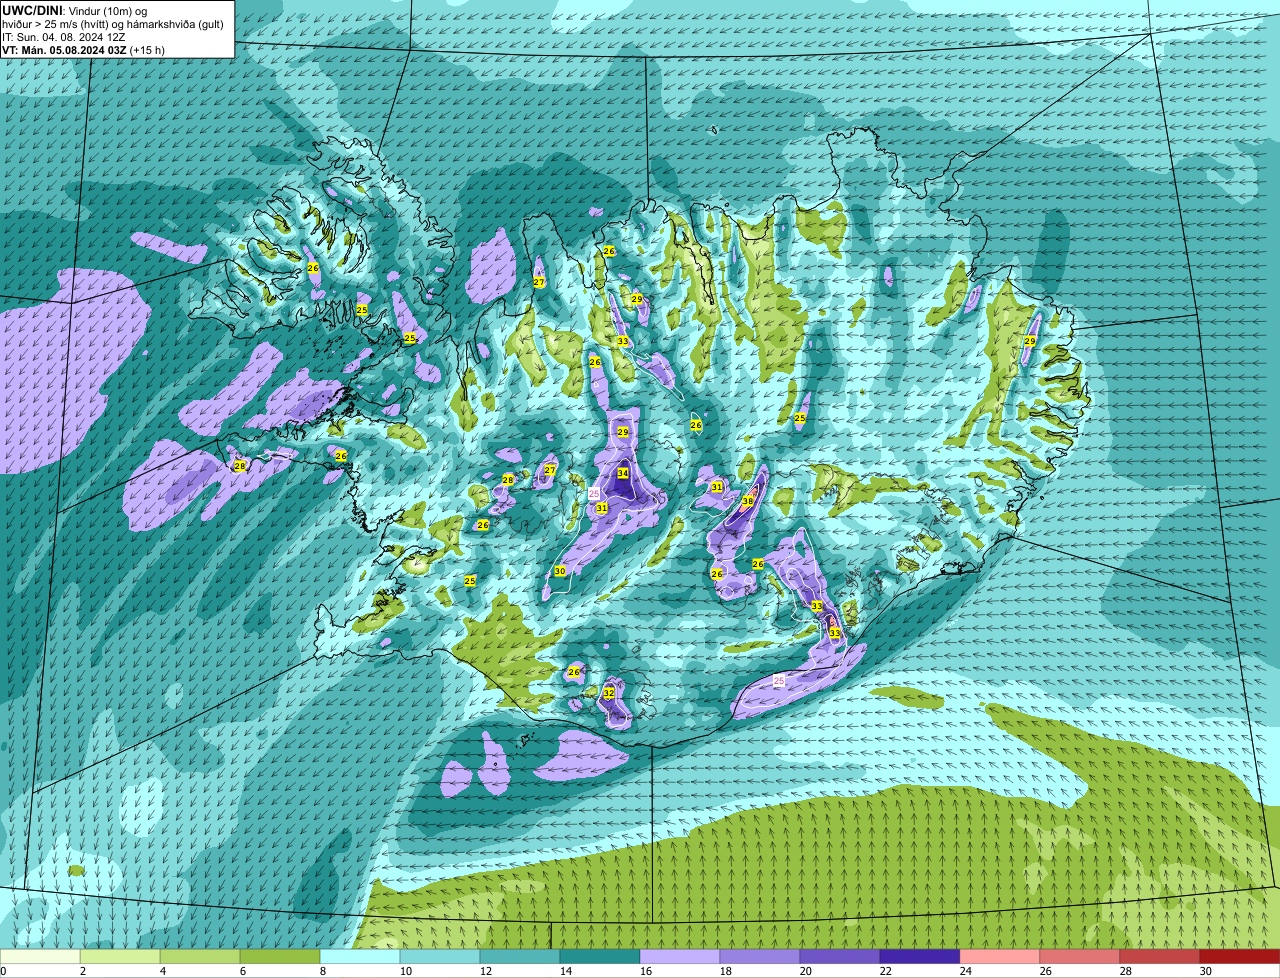The height and width of the screenshot is (978, 1280).
Task: Click the 14–16 m/s dark teal legend swatch
Action: click(x=600, y=957)
